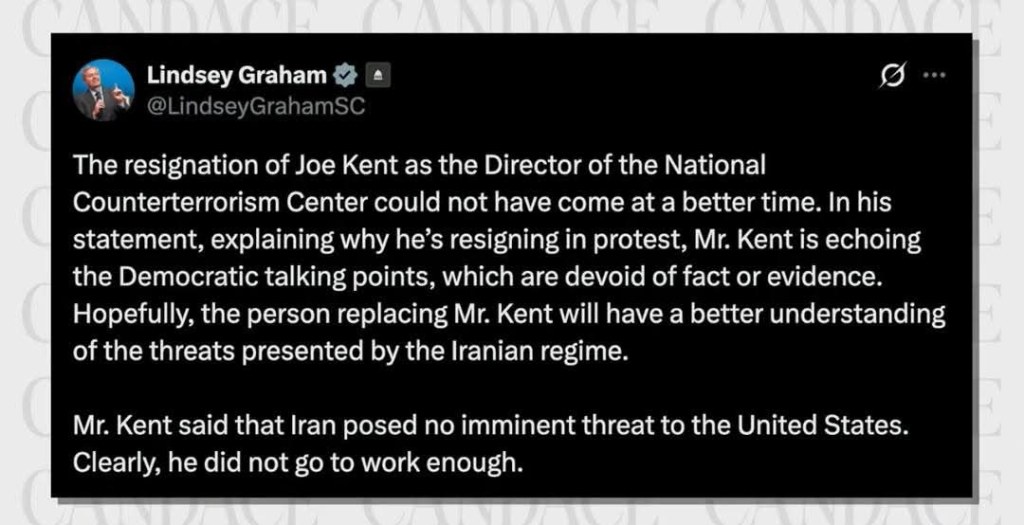Click the small government affiliation badge icon
The image size is (1024, 525).
377,75
